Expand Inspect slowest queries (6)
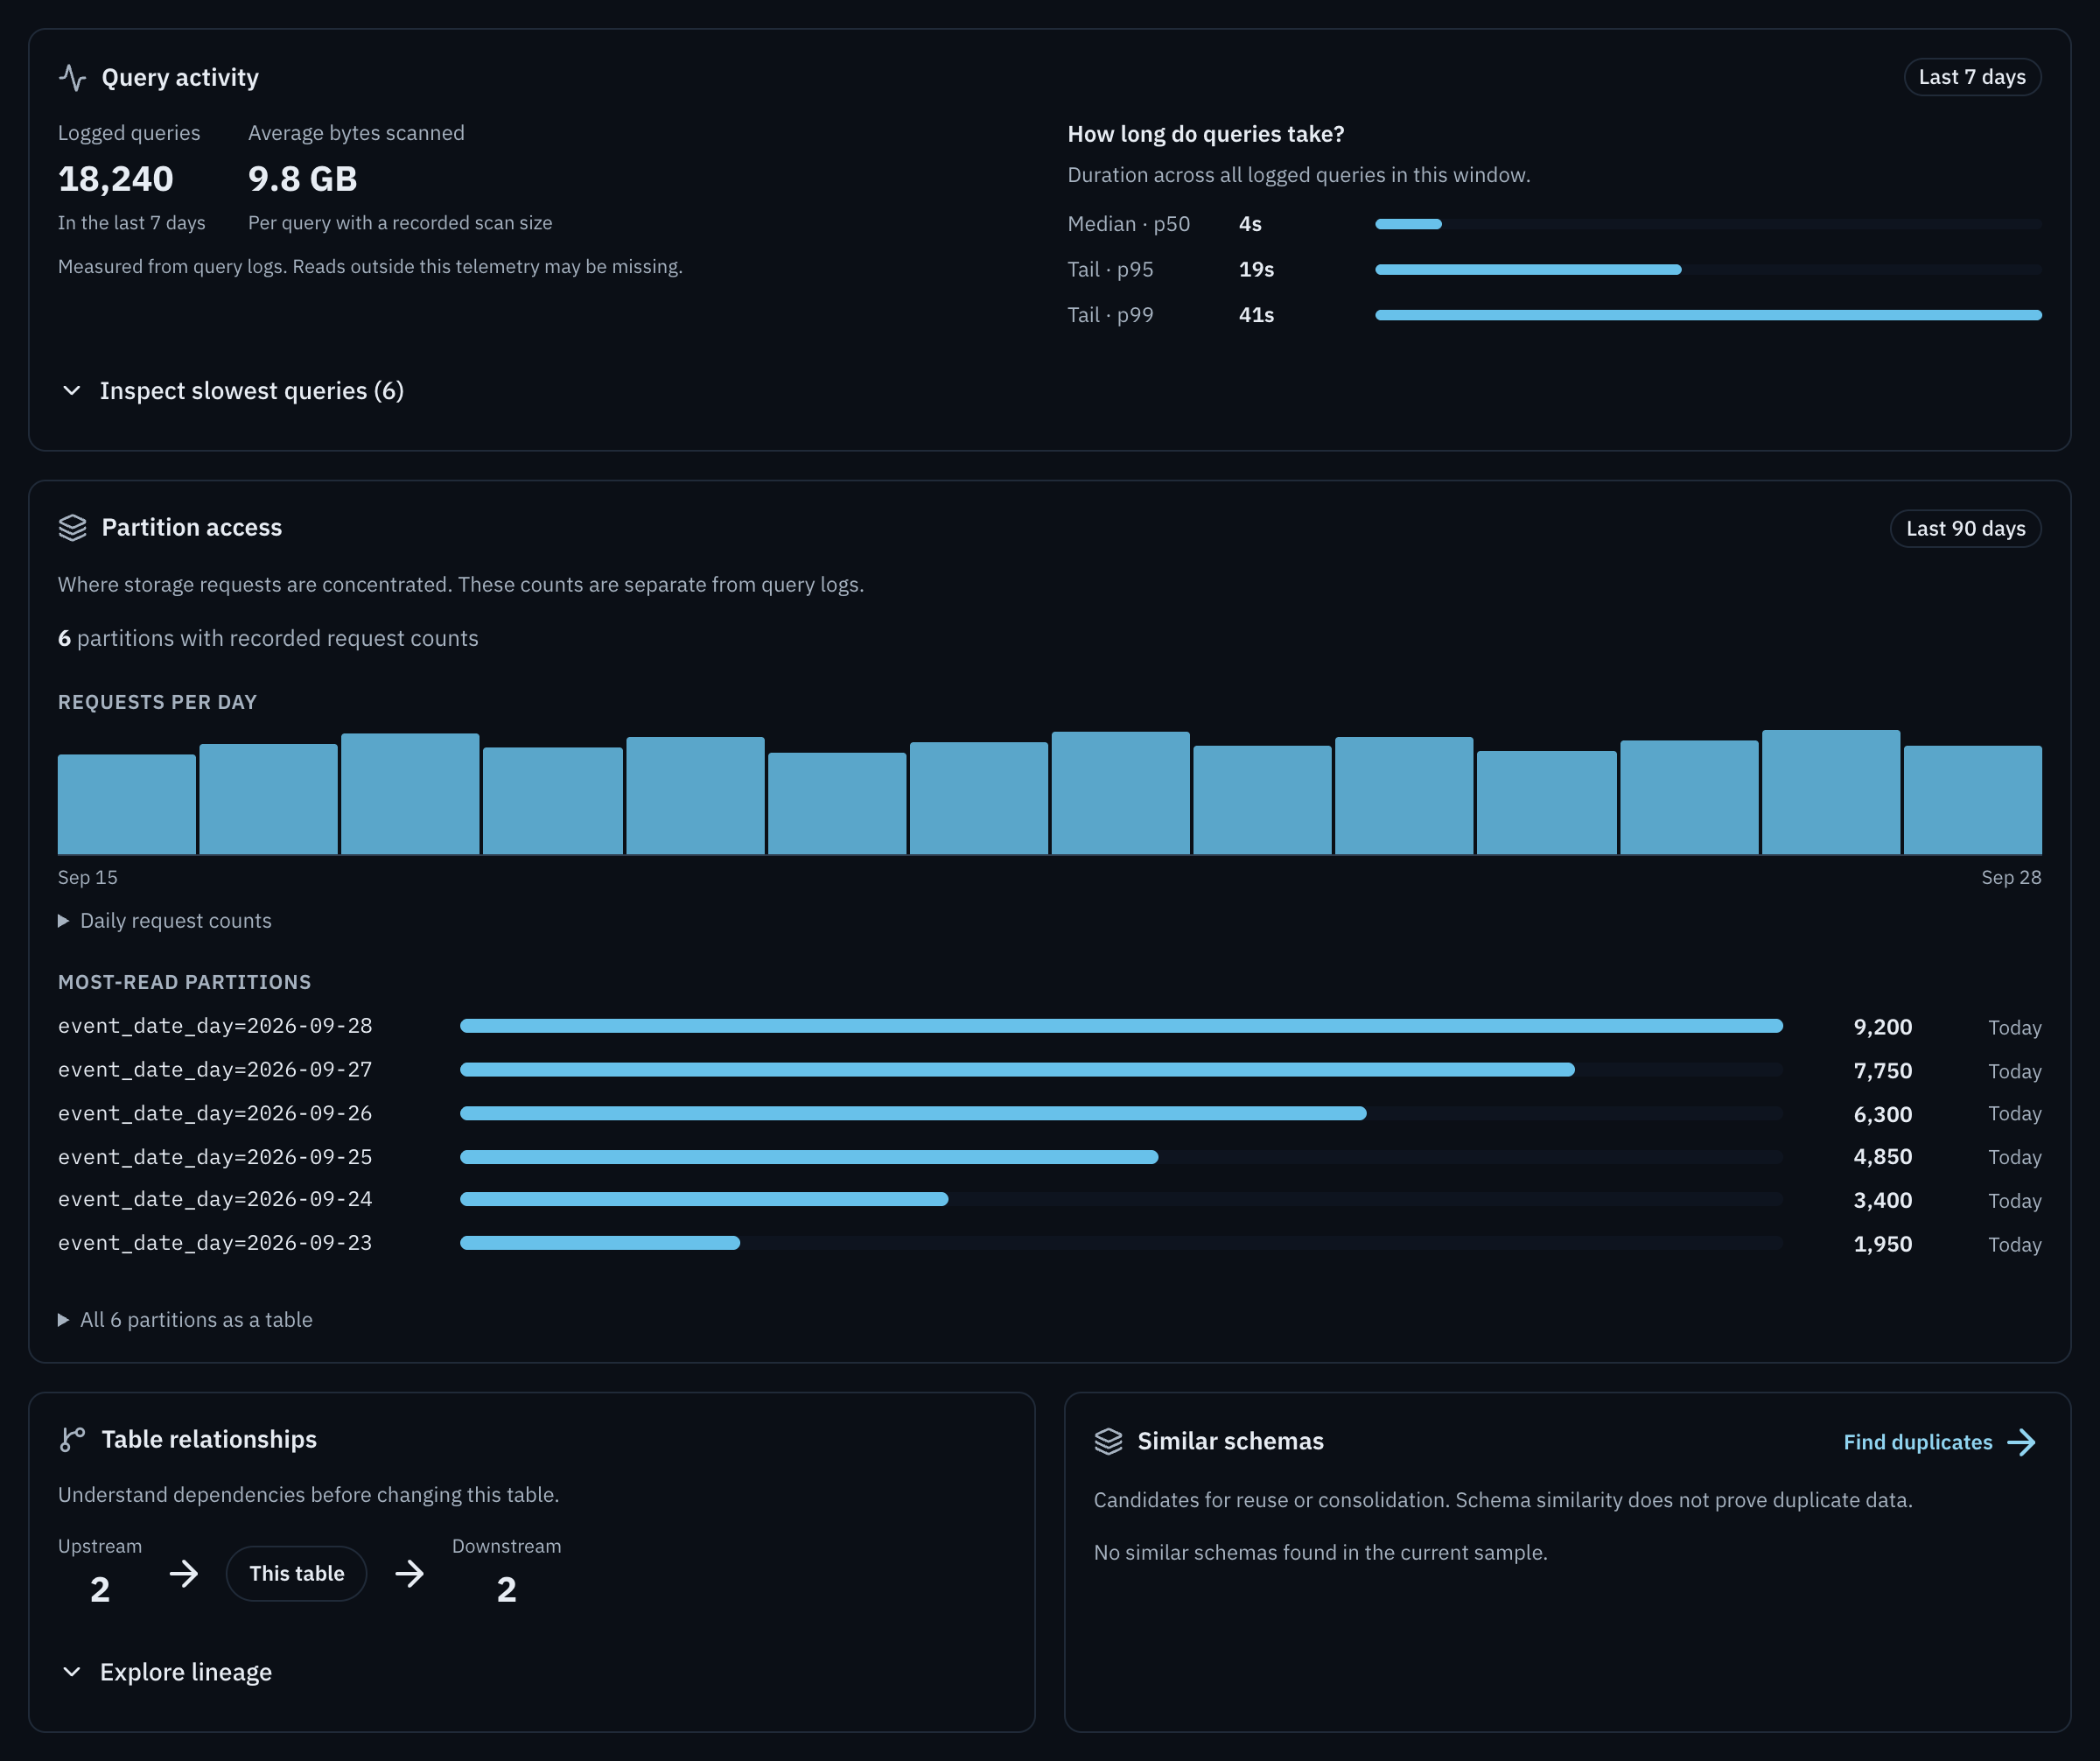This screenshot has height=1761, width=2100. coord(232,391)
